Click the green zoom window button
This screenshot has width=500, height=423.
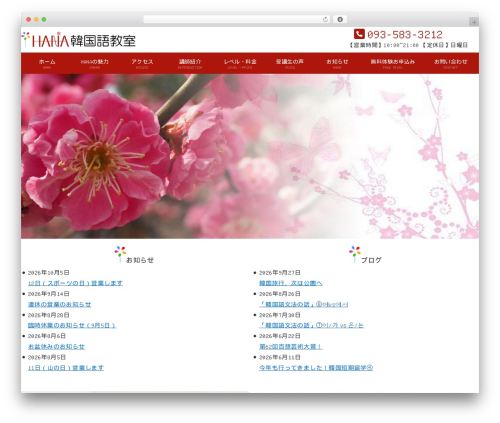point(44,20)
